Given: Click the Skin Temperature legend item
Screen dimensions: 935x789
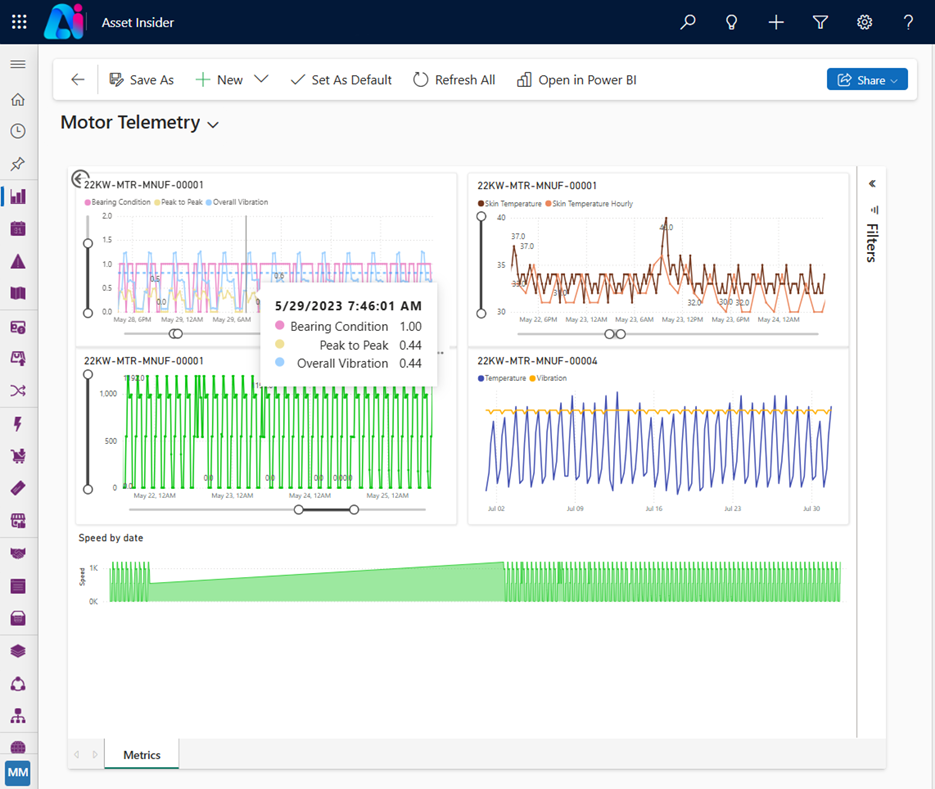Looking at the screenshot, I should (x=510, y=203).
